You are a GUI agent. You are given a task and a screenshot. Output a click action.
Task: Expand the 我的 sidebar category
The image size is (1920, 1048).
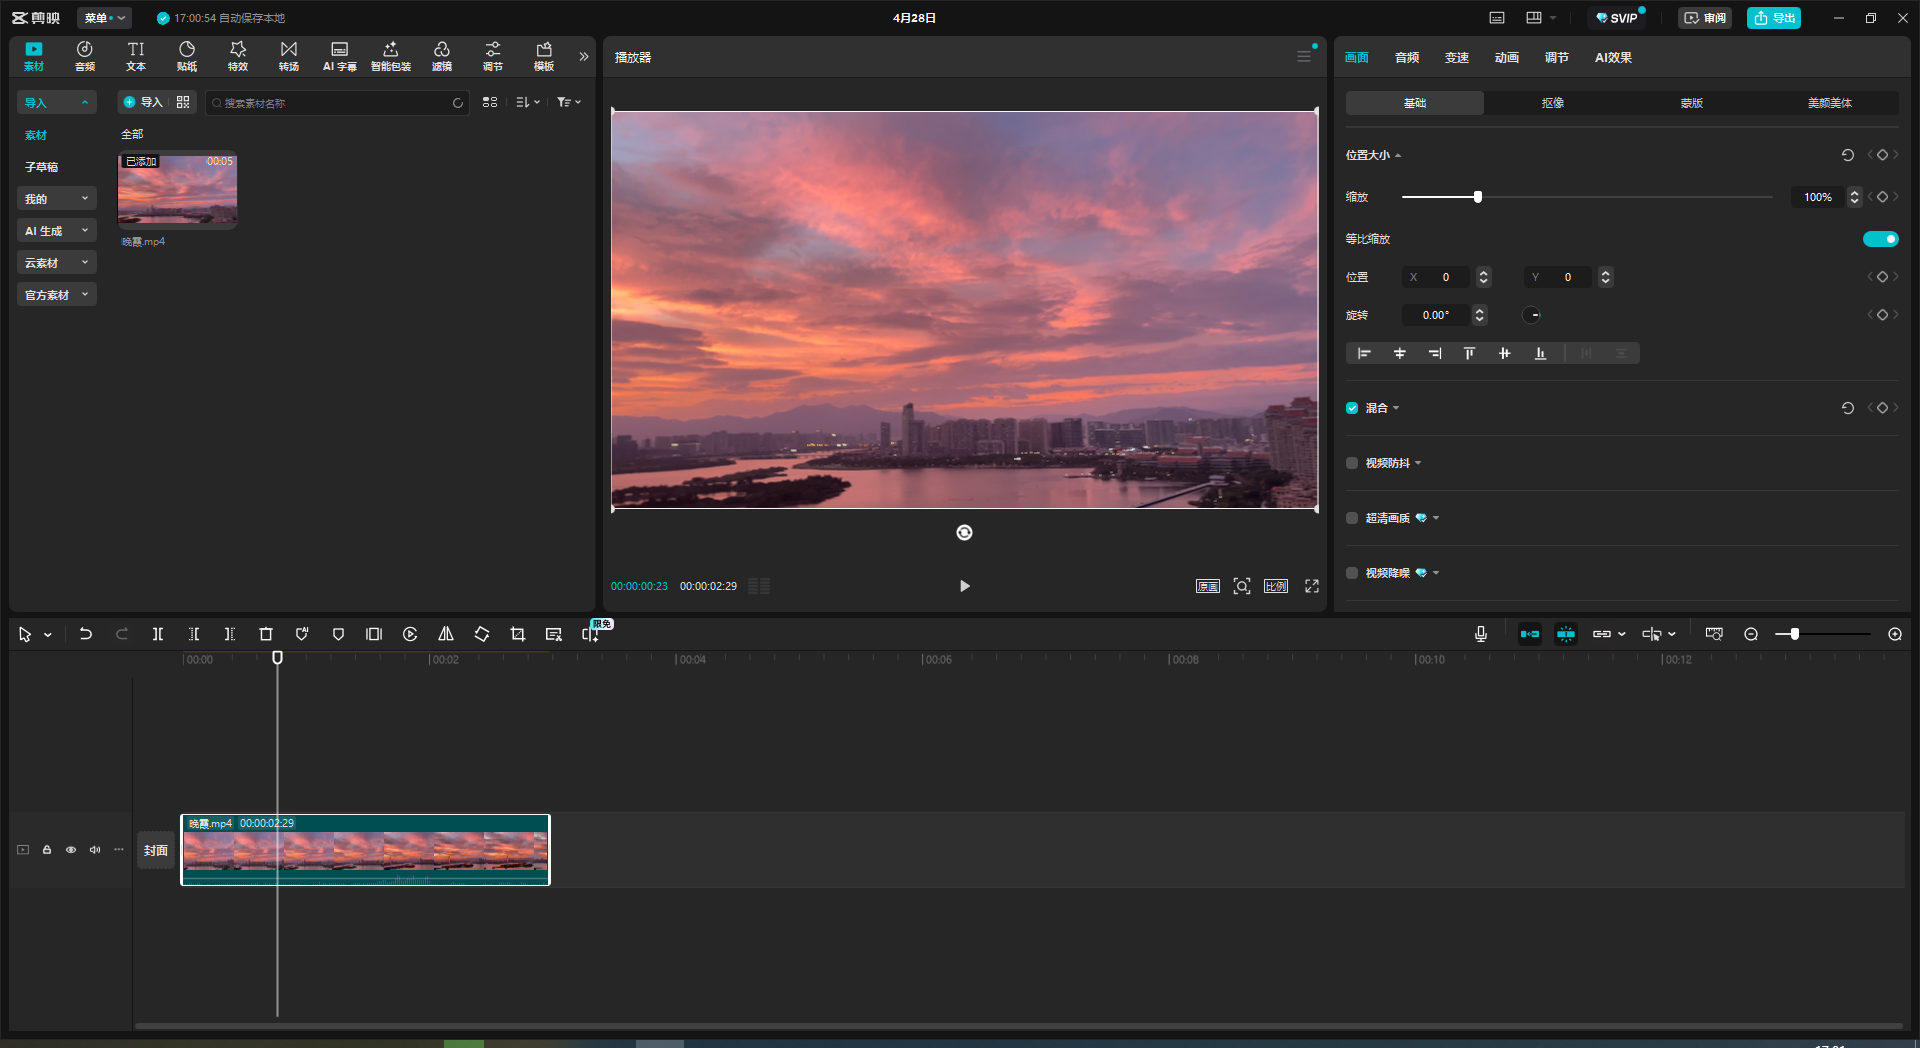(x=57, y=199)
